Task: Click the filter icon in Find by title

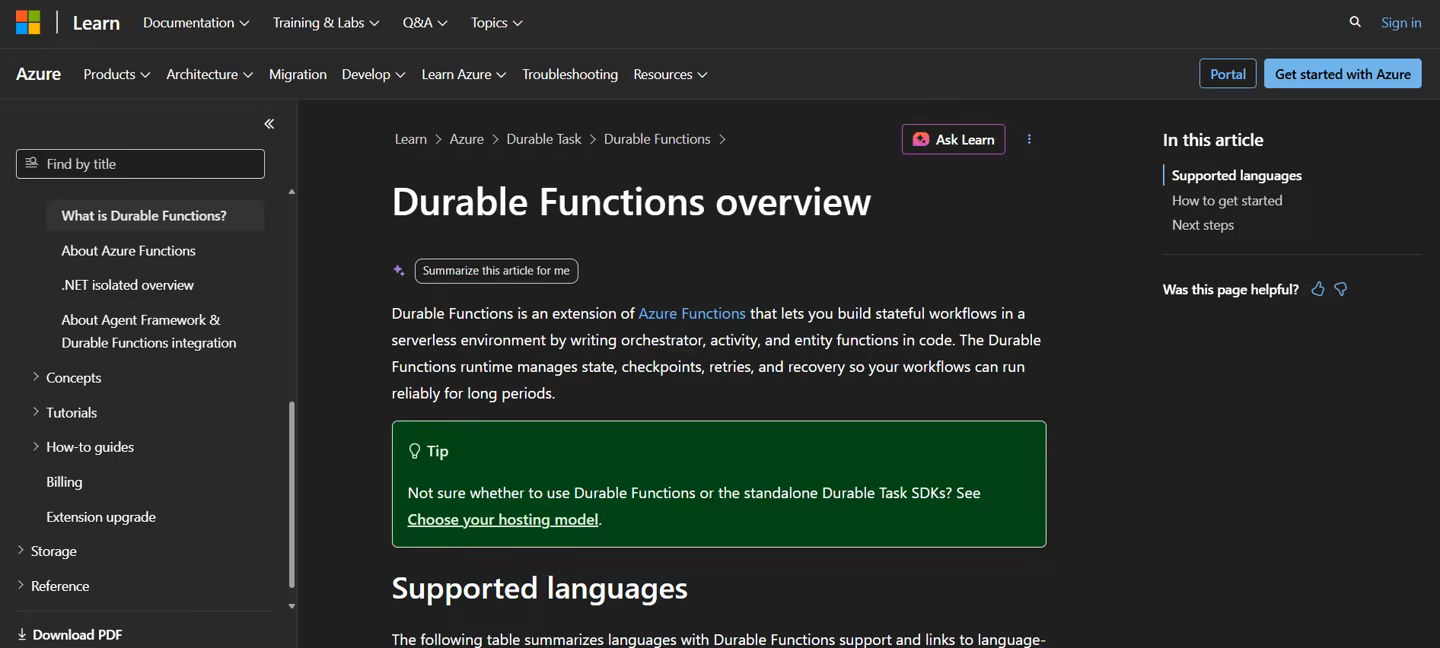Action: [x=32, y=163]
